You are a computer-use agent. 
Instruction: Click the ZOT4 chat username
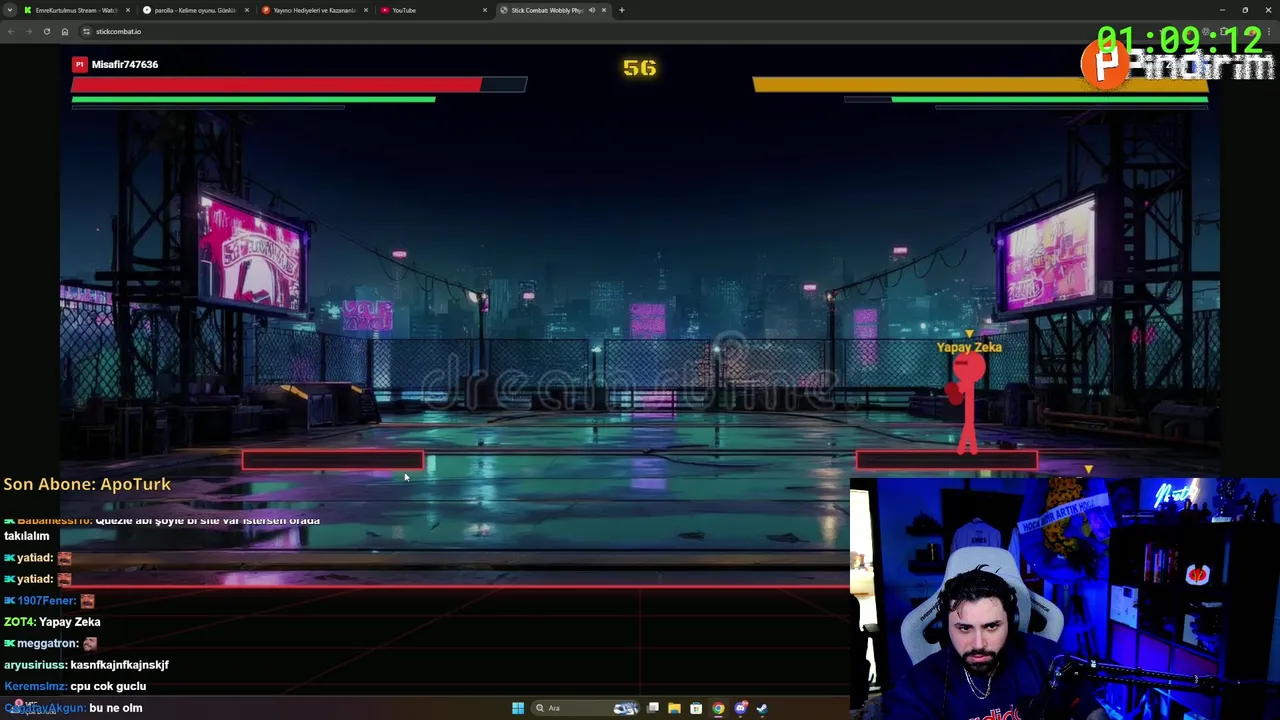19,622
